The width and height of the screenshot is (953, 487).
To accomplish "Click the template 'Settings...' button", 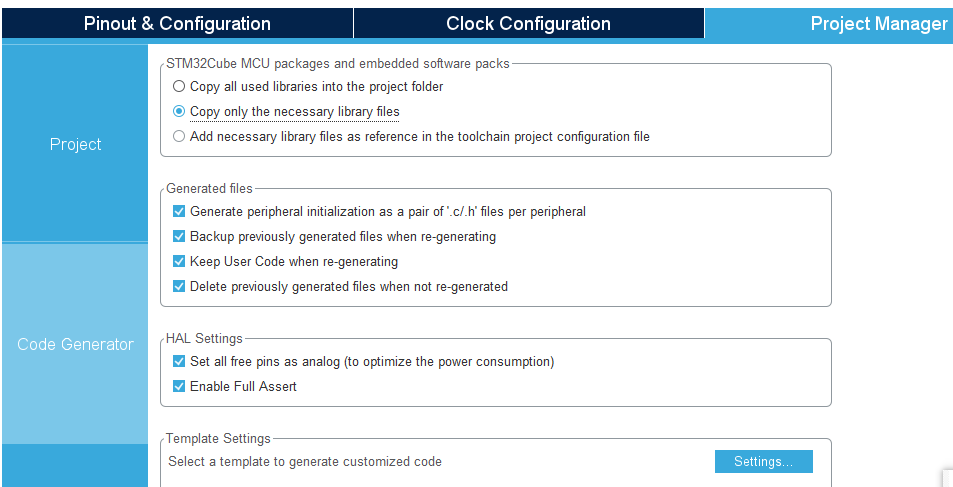I will pos(763,462).
